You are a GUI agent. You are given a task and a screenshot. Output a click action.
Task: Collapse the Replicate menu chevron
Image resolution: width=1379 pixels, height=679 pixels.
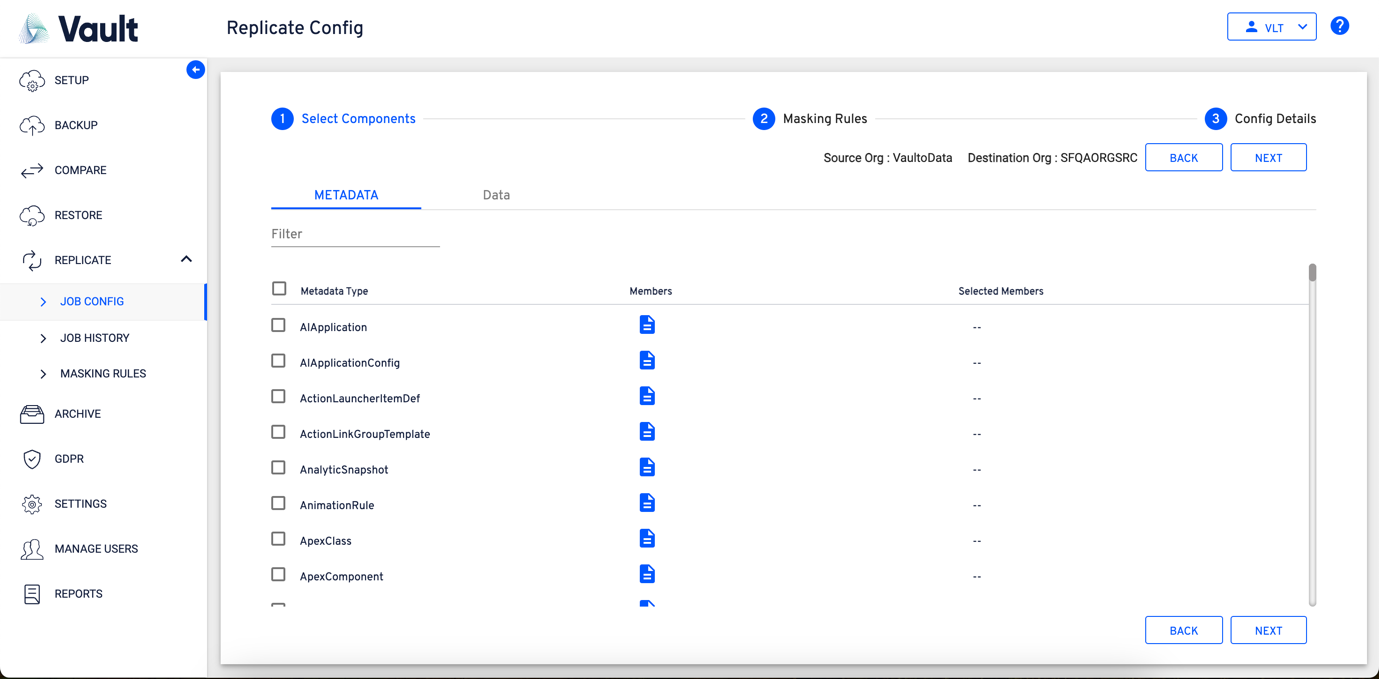click(x=186, y=259)
